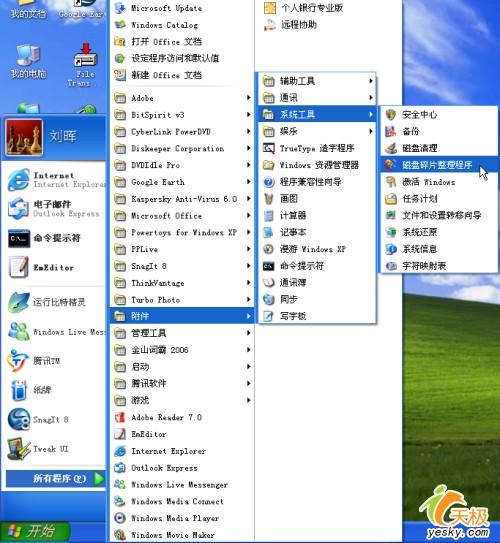Viewport: 500px width, 543px height.
Task: Open Internet Explorer pinned at top left
Action: 55,180
